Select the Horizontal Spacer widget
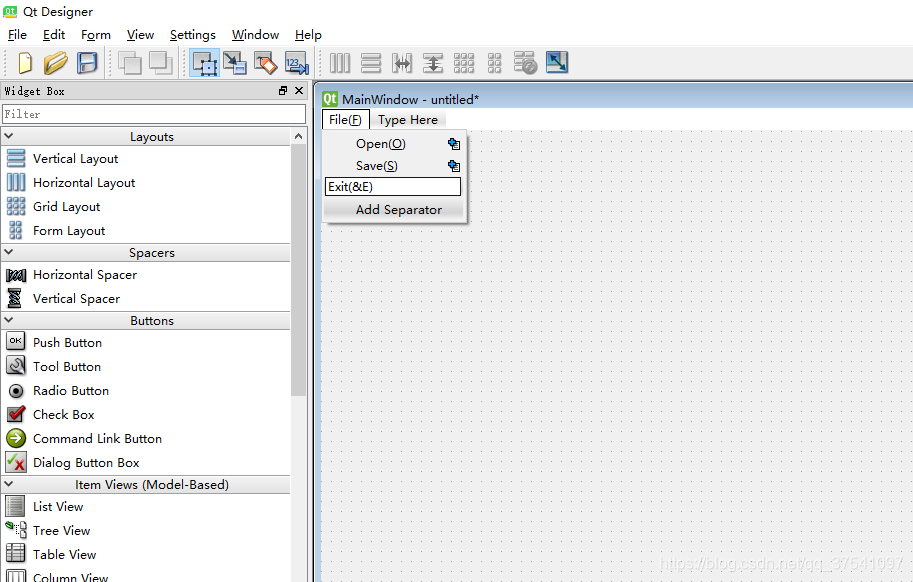Screen dimensions: 913x582 [146, 275]
